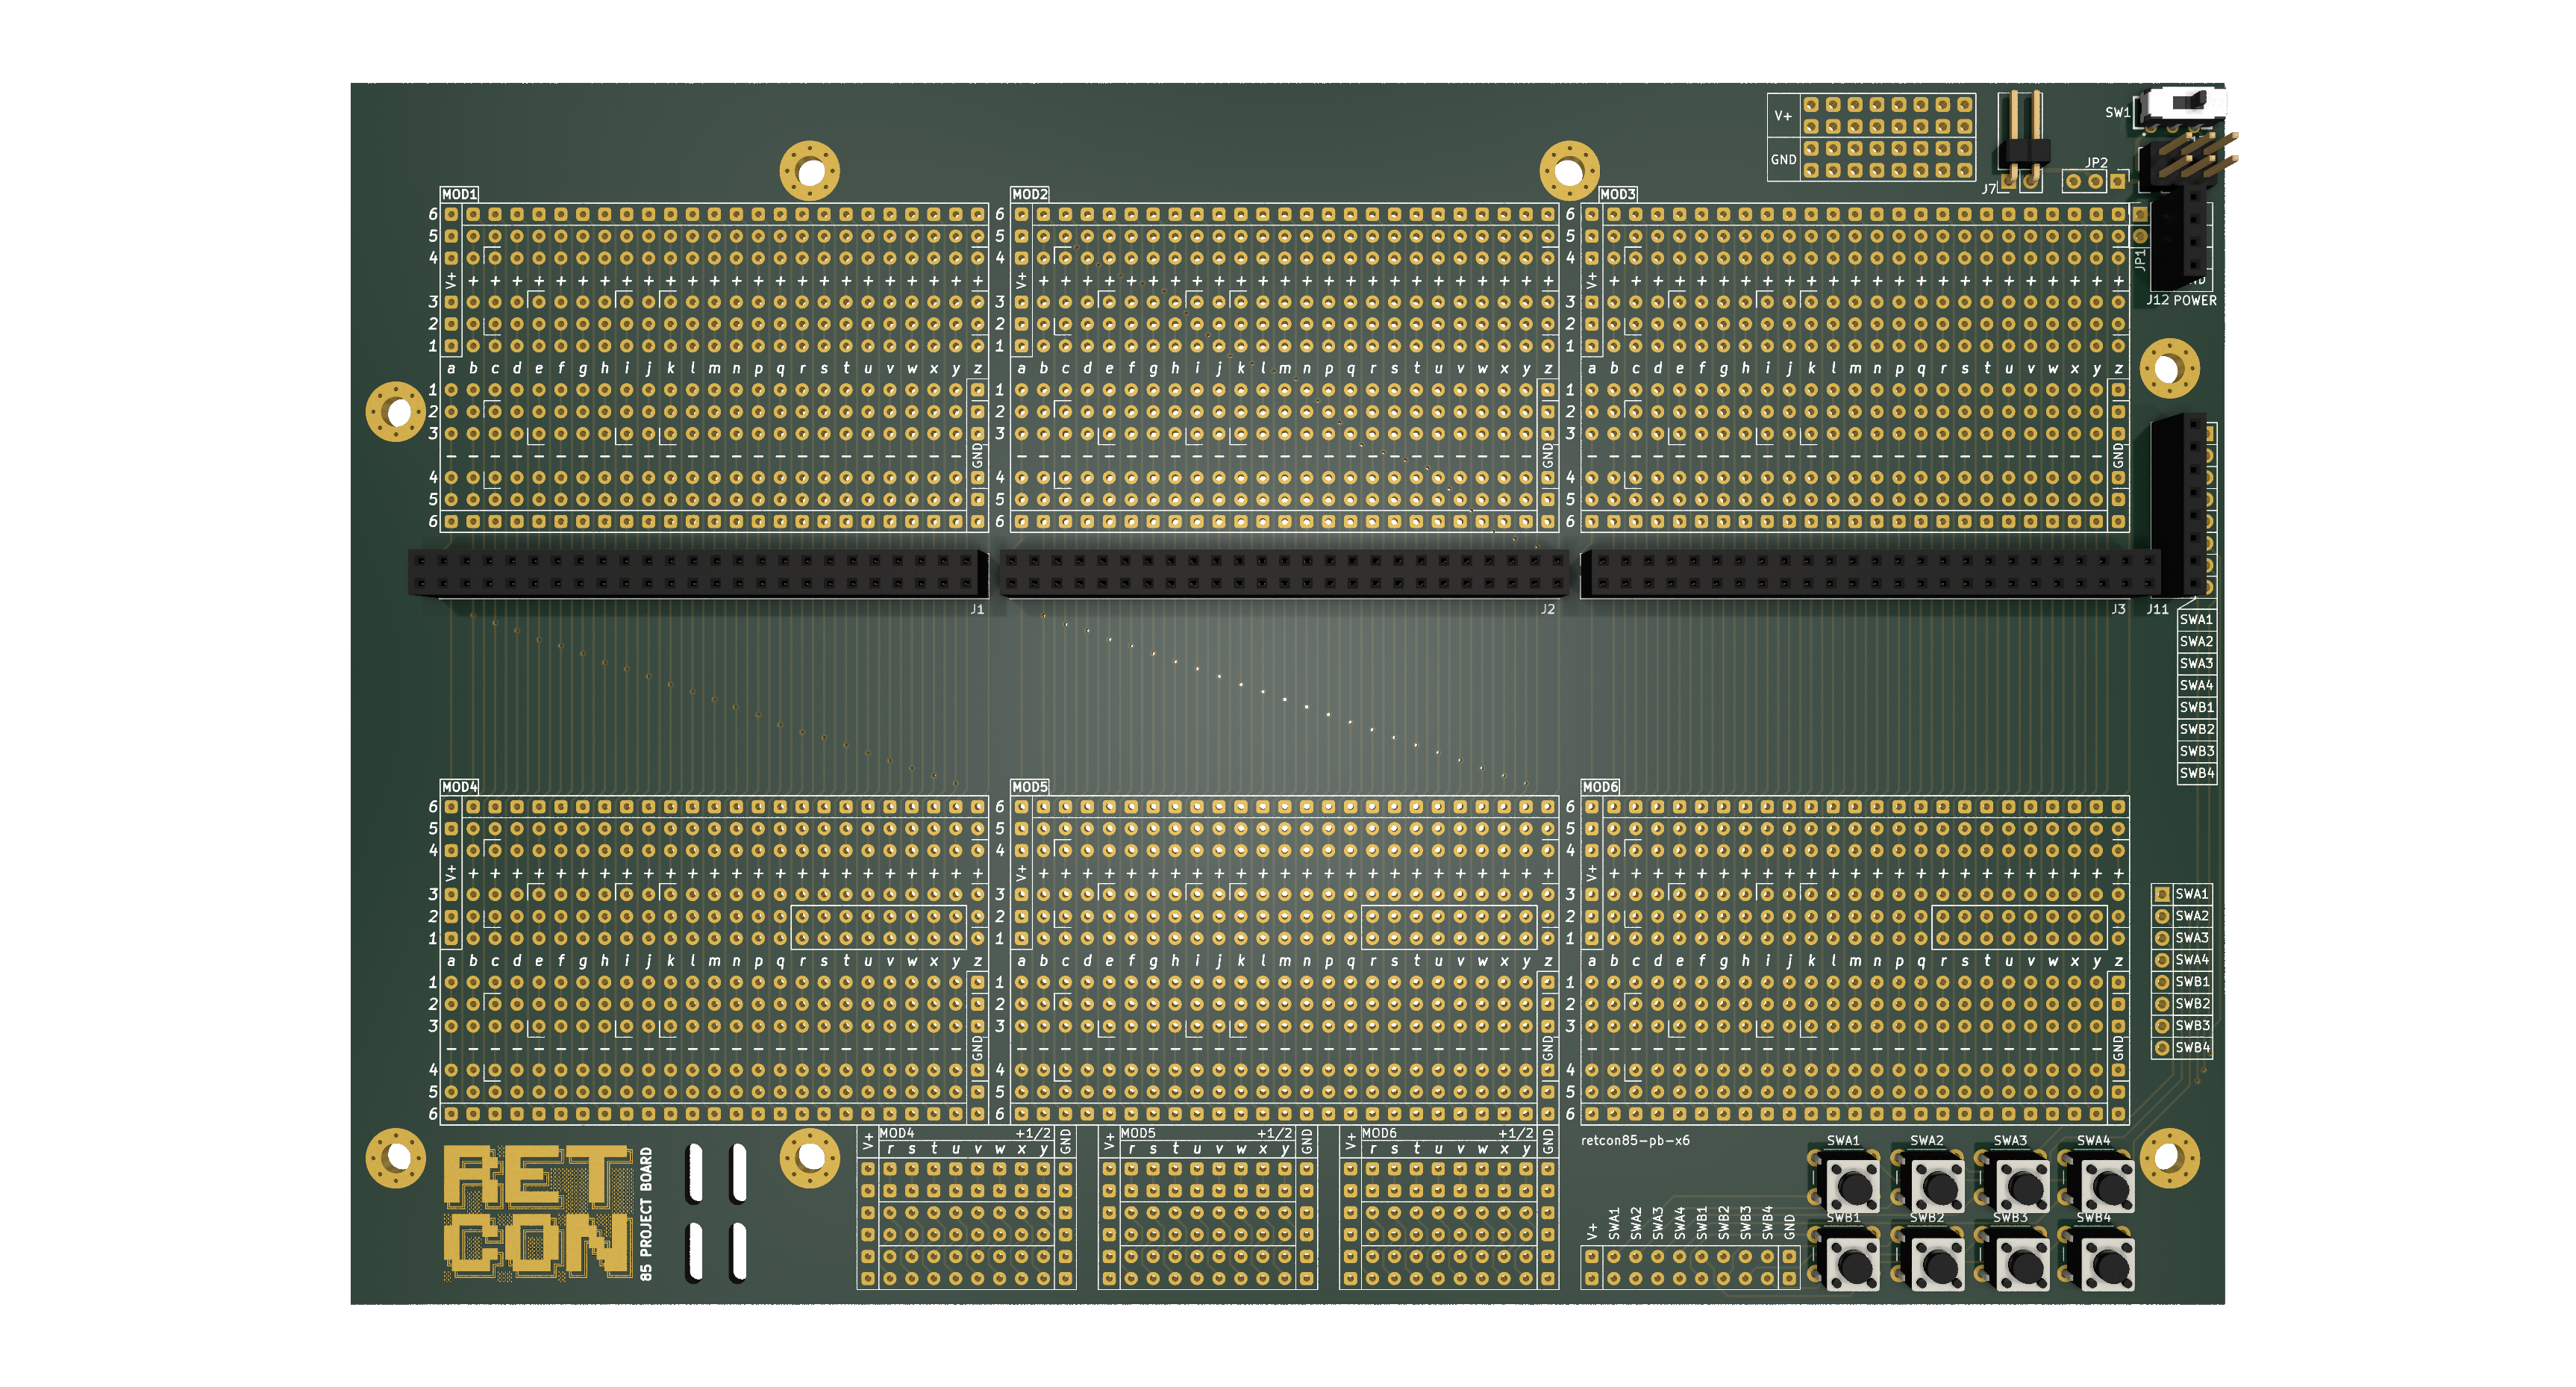This screenshot has width=2576, height=1387.
Task: Click the mounting hole right of SWA4 button
Action: (2169, 1158)
